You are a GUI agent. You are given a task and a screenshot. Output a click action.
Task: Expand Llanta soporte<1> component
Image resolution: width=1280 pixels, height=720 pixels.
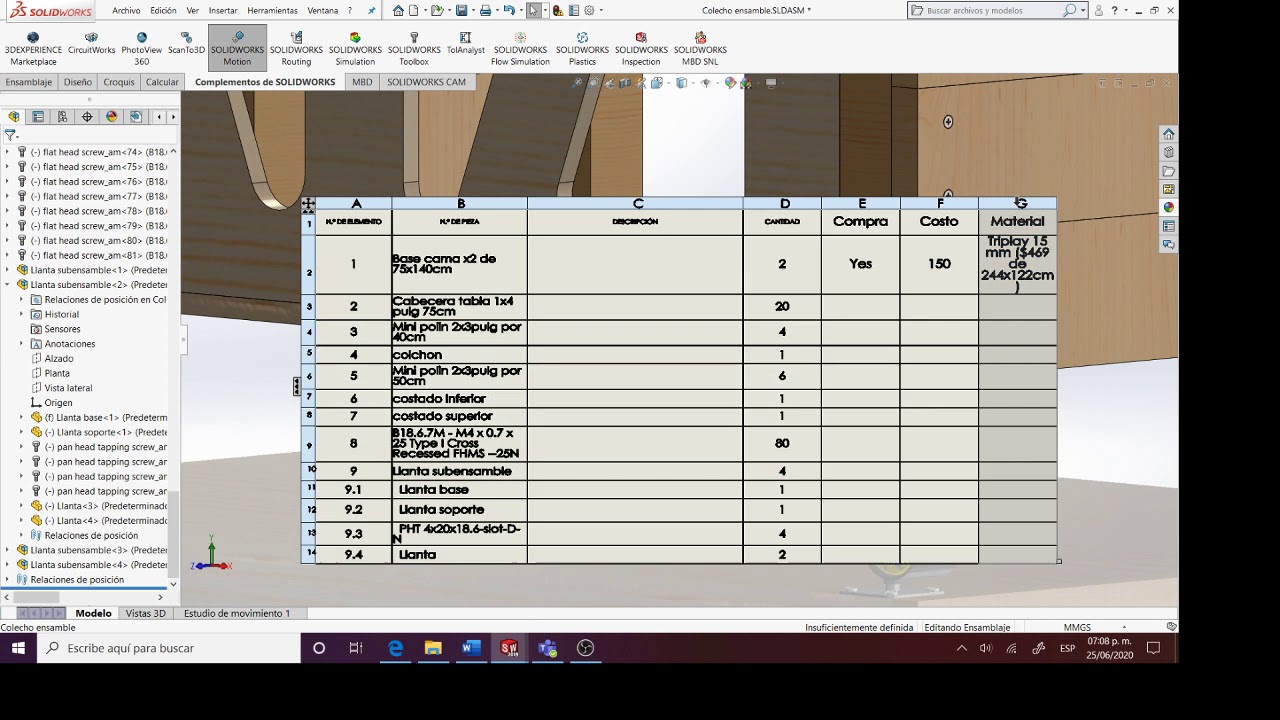tap(22, 432)
